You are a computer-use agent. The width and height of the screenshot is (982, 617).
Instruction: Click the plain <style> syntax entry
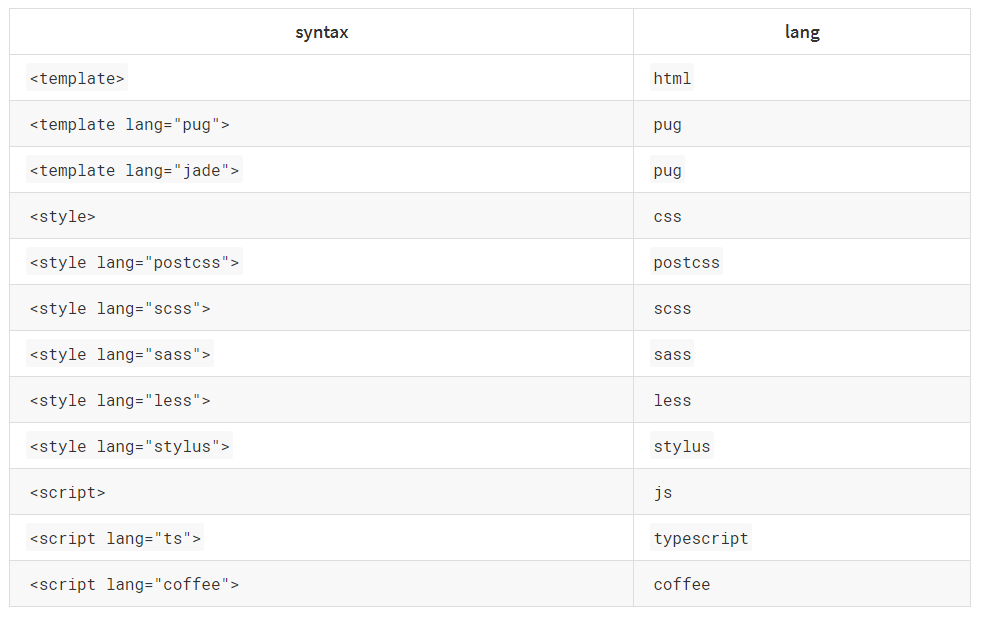coord(62,216)
